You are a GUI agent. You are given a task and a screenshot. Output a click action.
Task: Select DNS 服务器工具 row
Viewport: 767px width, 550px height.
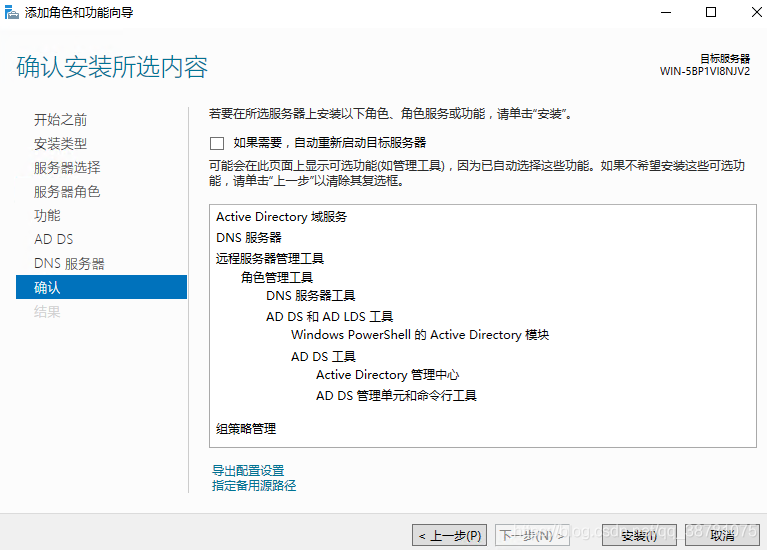(311, 296)
